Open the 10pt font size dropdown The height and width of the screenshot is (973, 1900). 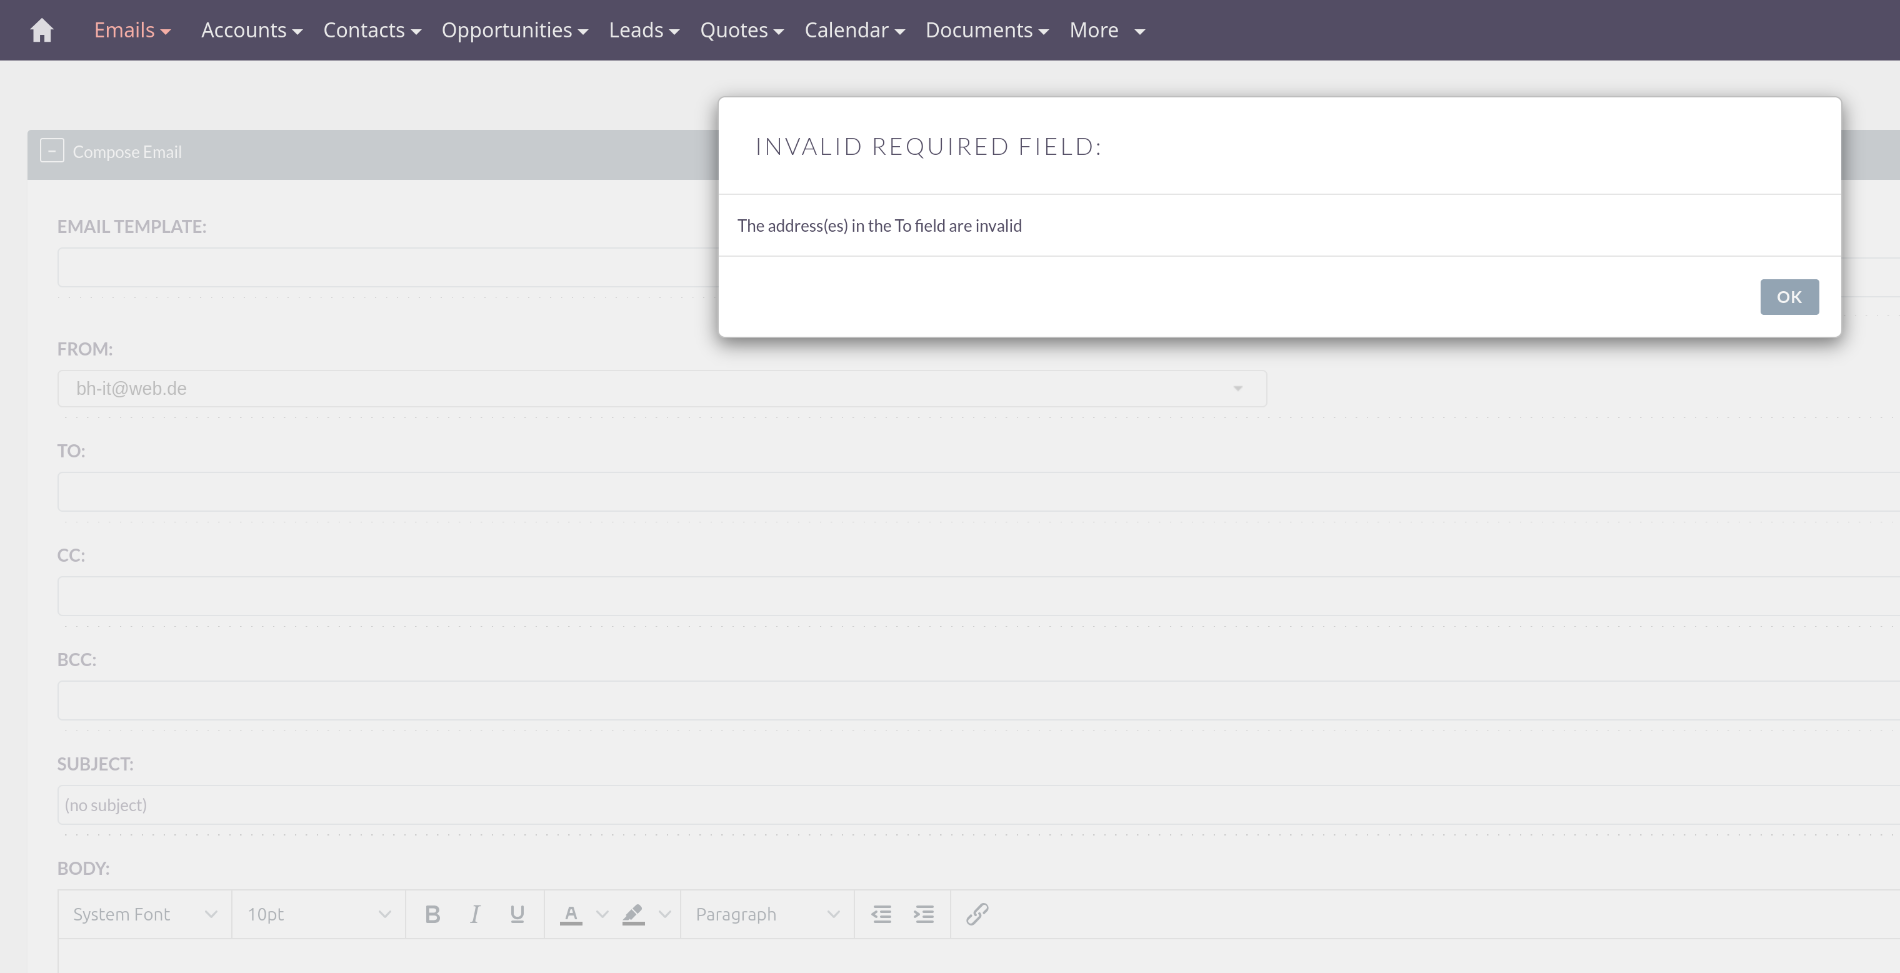319,914
